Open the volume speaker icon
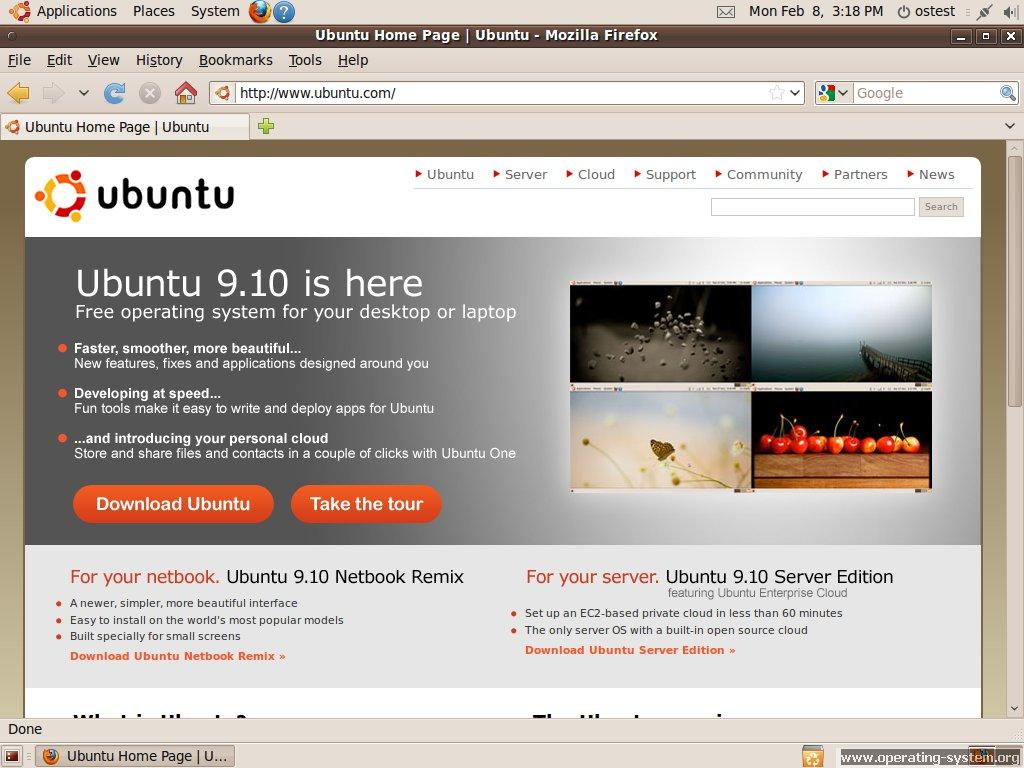The height and width of the screenshot is (768, 1024). pos(1011,12)
